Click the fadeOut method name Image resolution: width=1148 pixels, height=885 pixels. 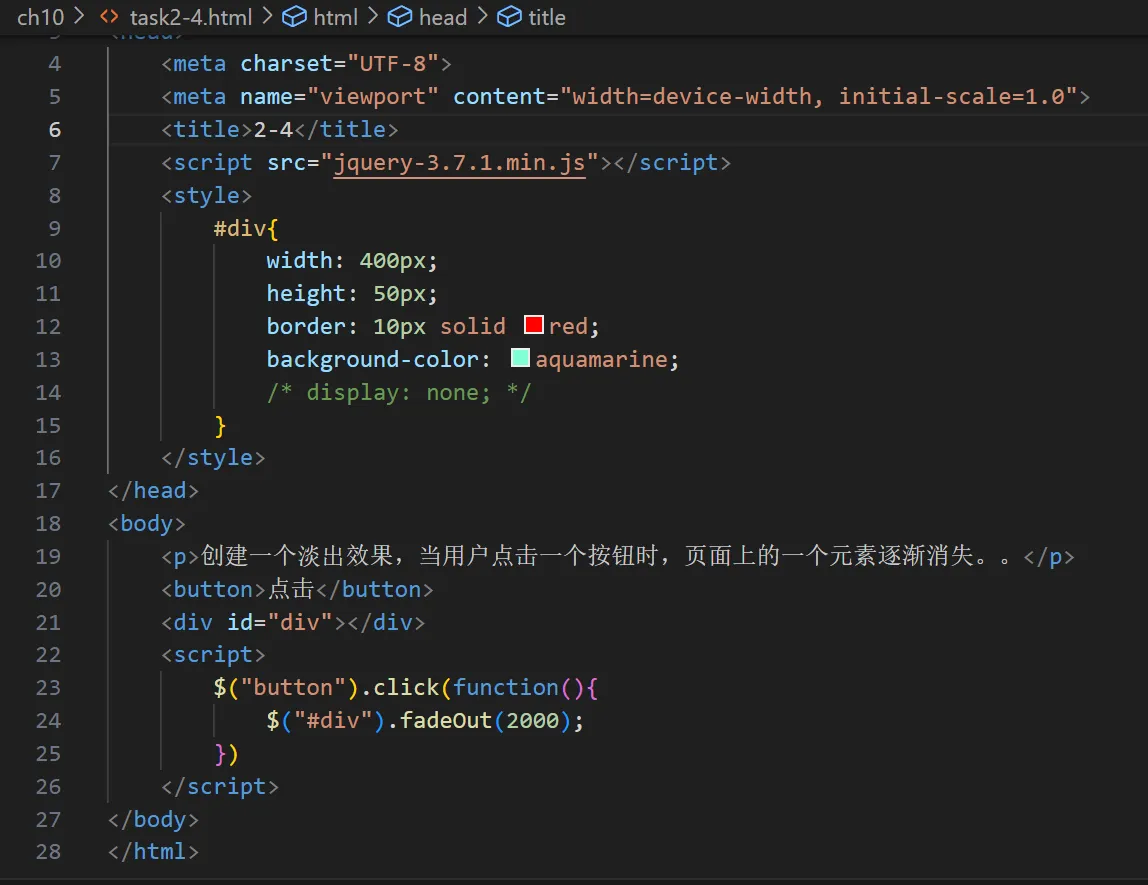pyautogui.click(x=446, y=720)
